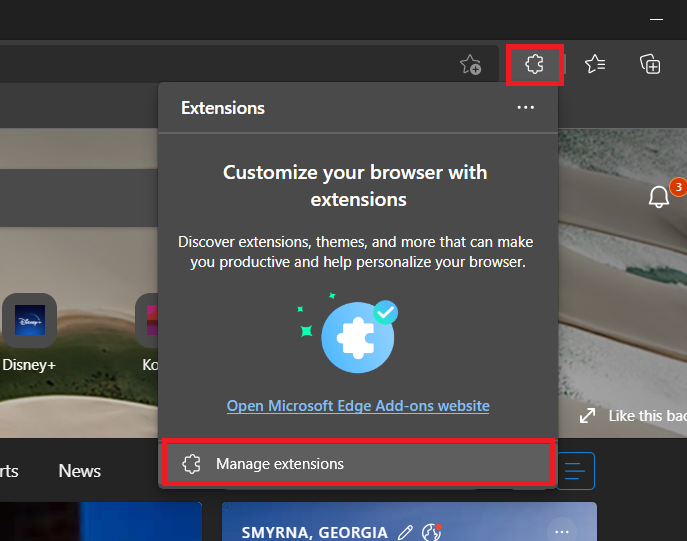This screenshot has height=541, width=687.
Task: Open the notifications bell icon
Action: pyautogui.click(x=659, y=197)
